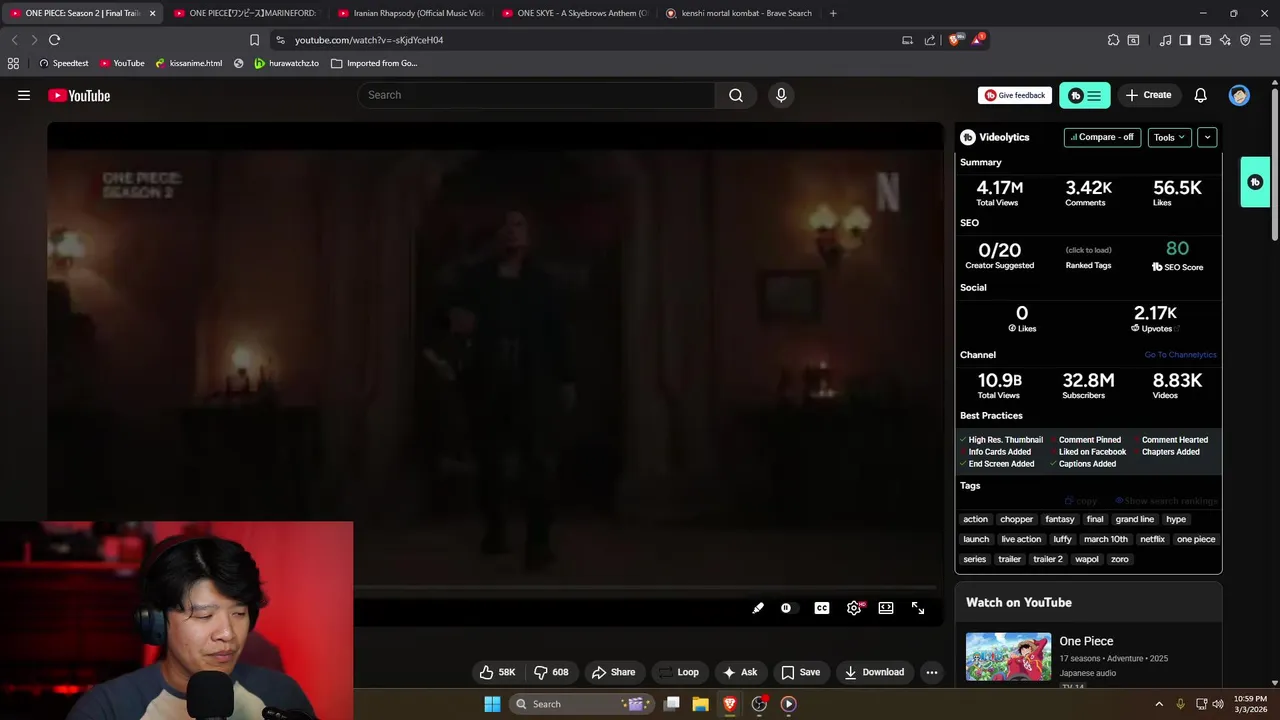Switch to ONE SKYE Skyebrows Anthem tab

click(x=574, y=13)
